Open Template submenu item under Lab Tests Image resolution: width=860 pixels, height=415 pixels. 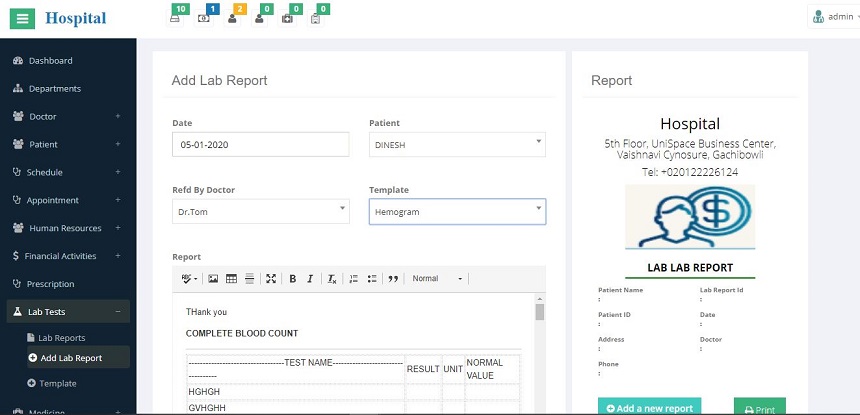pyautogui.click(x=58, y=384)
